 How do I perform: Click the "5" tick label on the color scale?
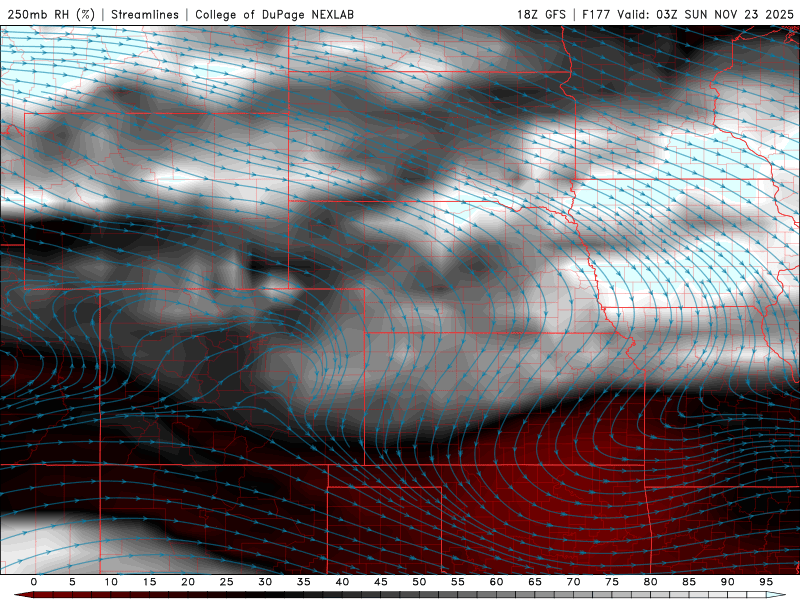tap(72, 582)
